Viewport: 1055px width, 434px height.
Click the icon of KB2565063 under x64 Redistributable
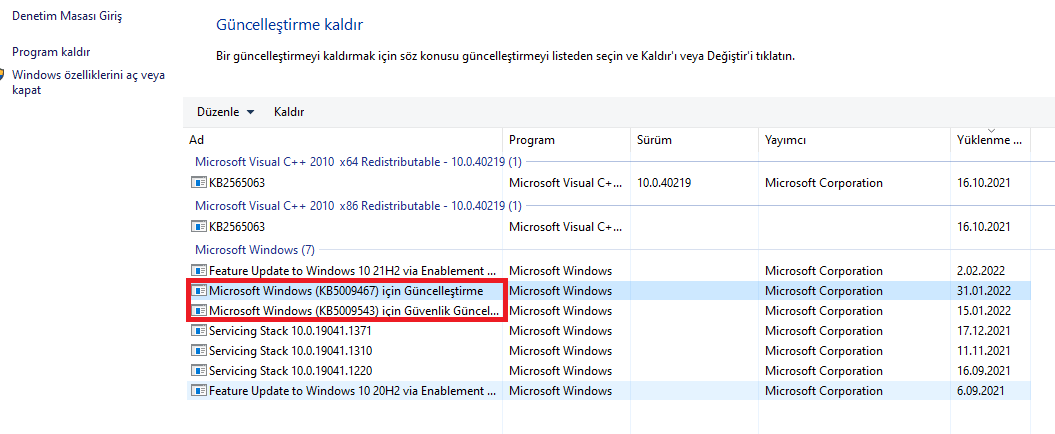click(x=198, y=182)
